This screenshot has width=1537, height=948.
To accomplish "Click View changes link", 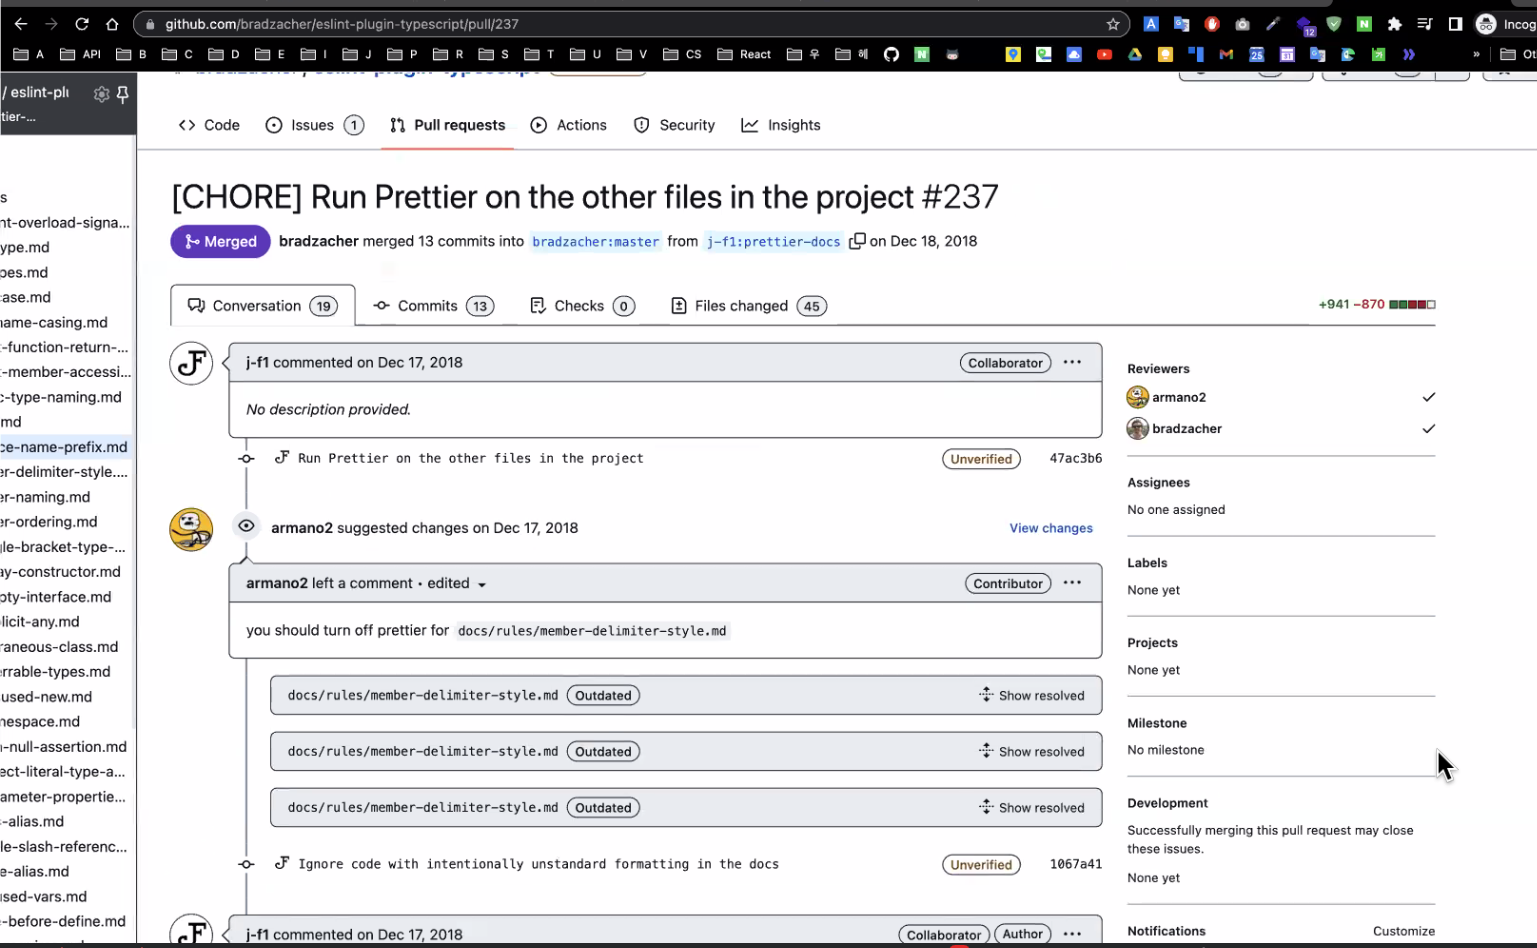I will (1051, 528).
